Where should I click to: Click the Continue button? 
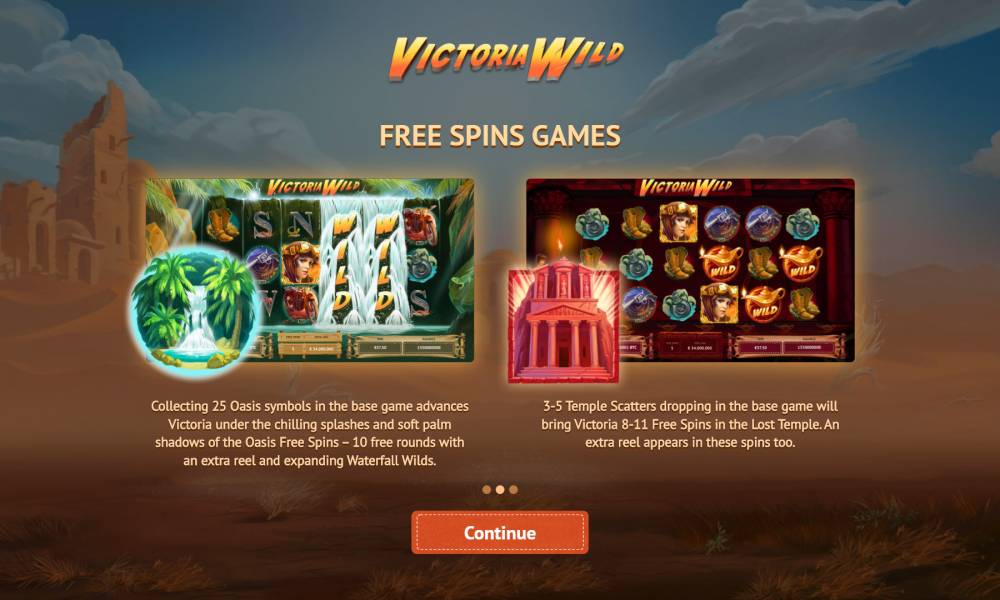(x=499, y=532)
